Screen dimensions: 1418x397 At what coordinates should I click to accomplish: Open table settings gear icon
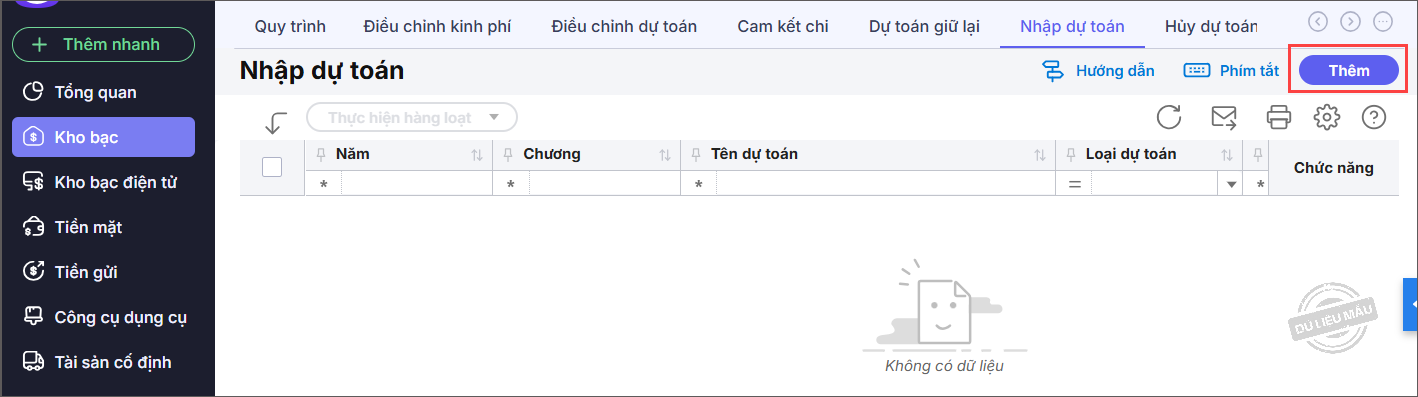(x=1327, y=117)
